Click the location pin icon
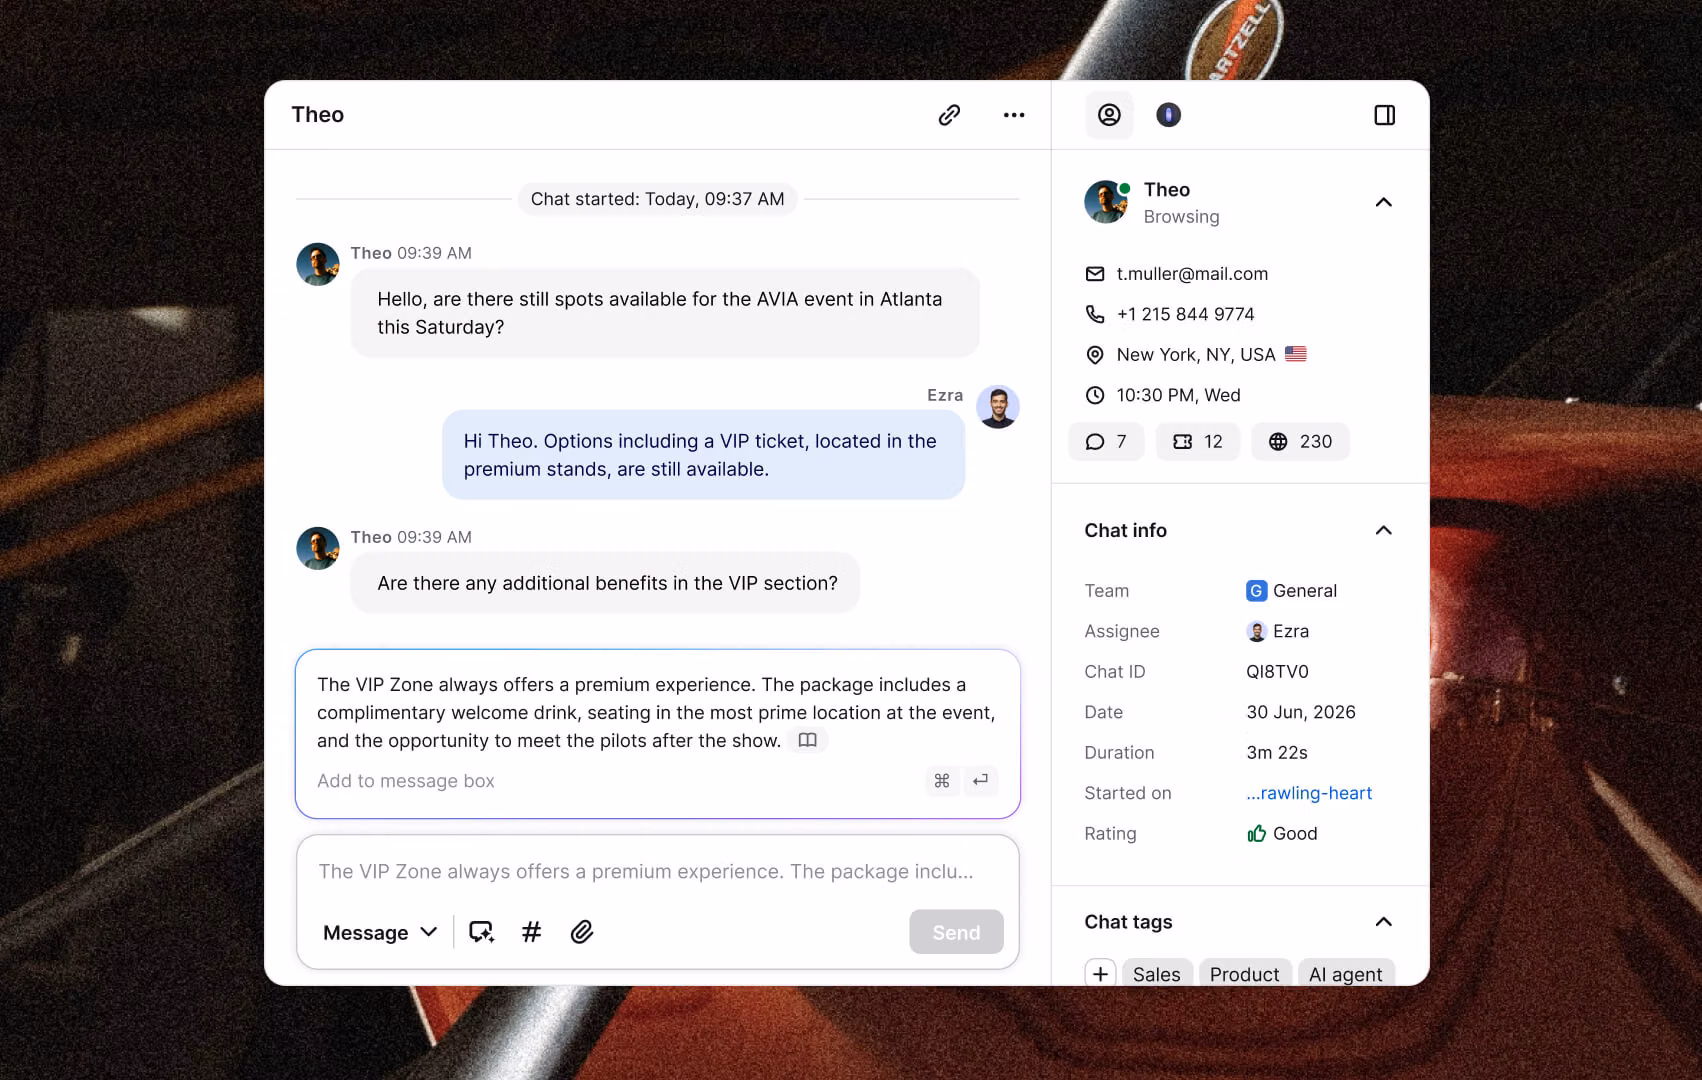 coord(1095,355)
